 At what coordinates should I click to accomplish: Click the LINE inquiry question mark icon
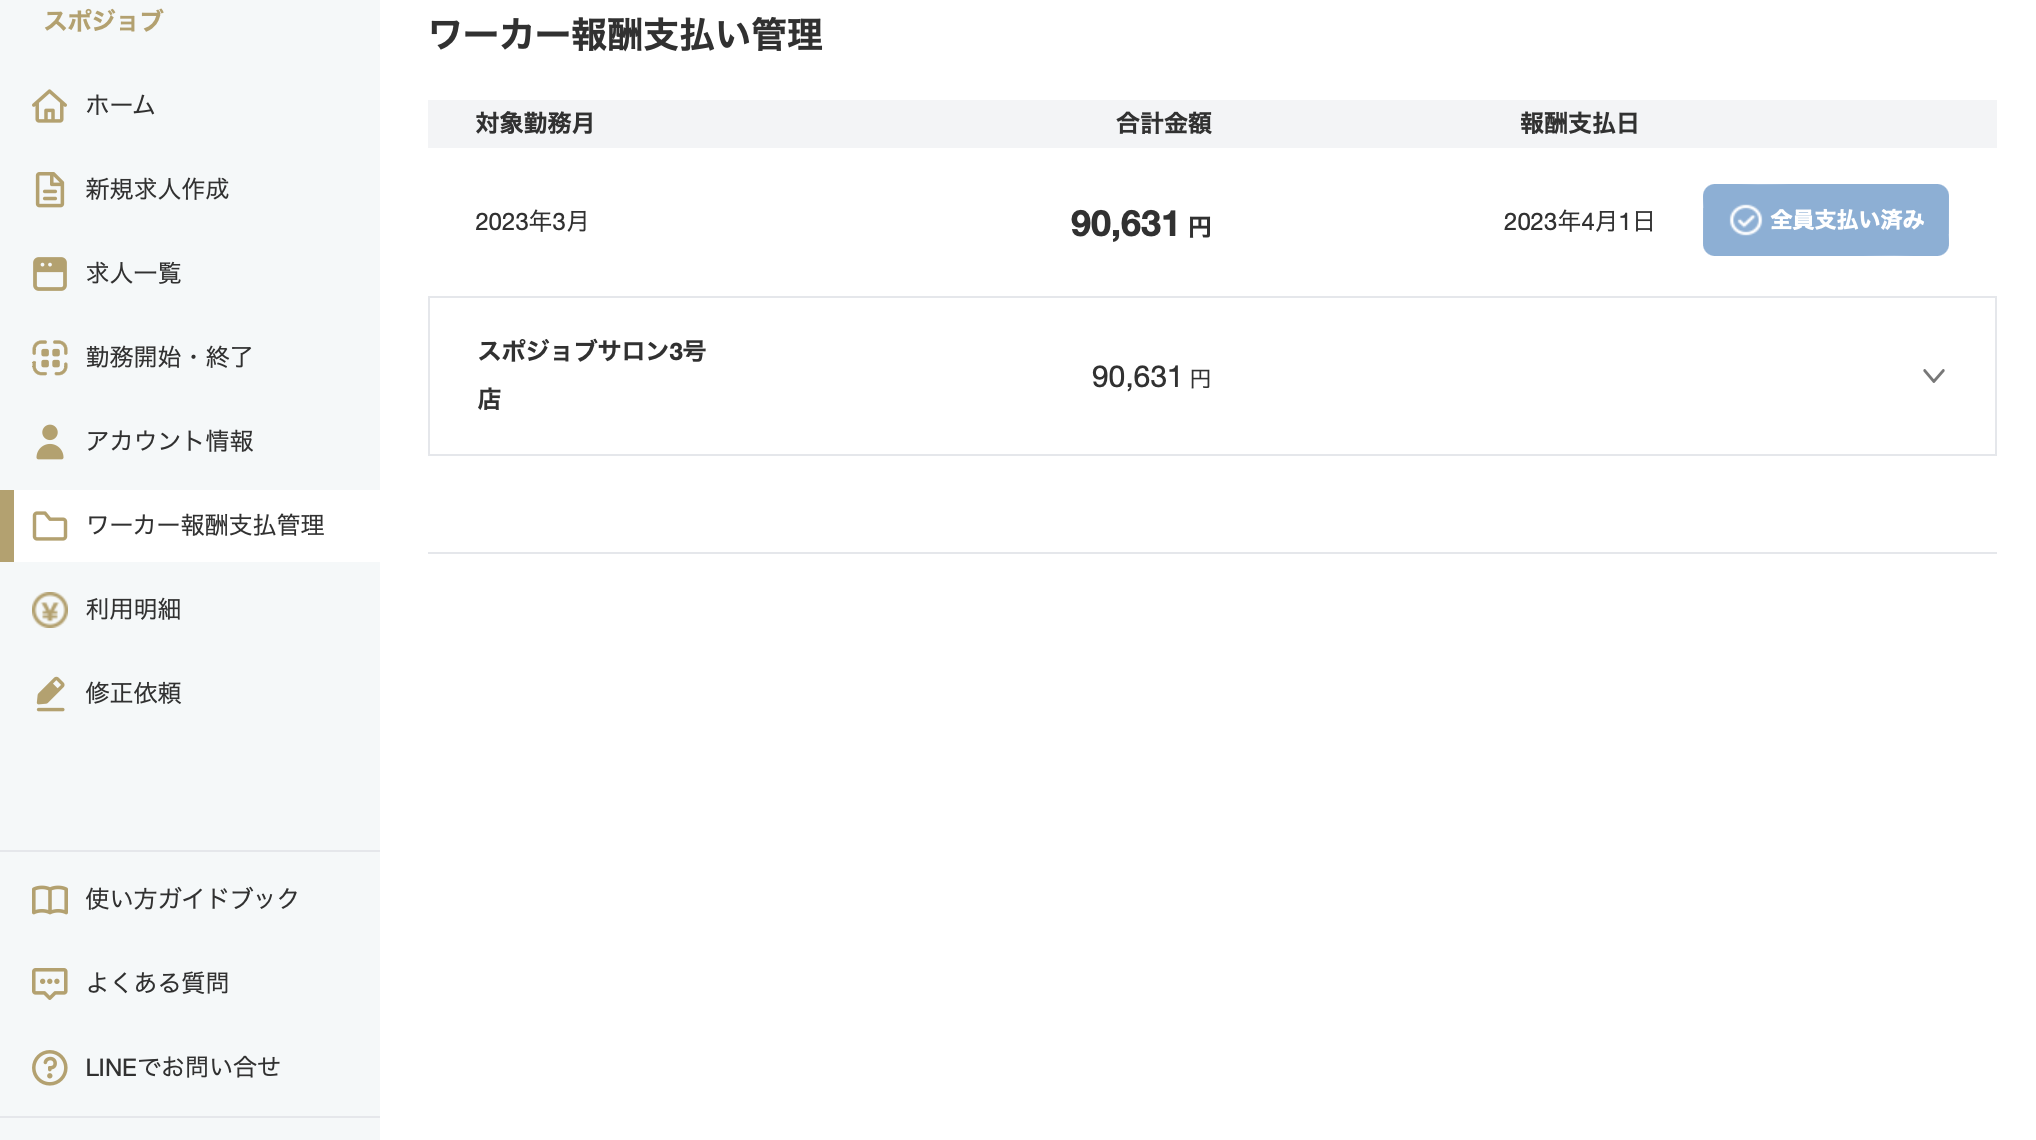pos(49,1067)
